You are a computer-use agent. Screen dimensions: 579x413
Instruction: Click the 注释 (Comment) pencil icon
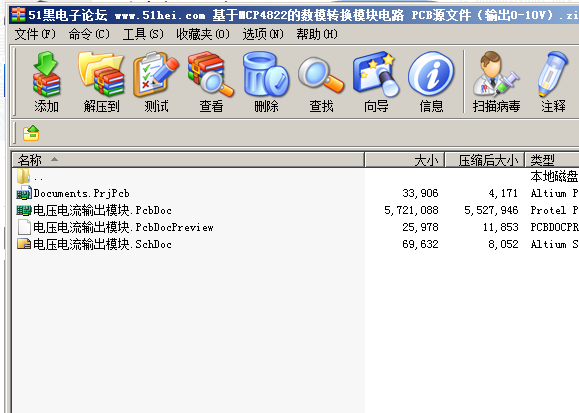[x=553, y=82]
